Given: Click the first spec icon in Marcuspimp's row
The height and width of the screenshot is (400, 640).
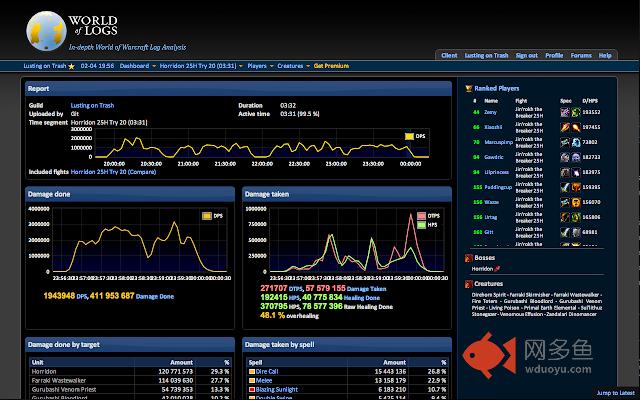Looking at the screenshot, I should click(565, 142).
